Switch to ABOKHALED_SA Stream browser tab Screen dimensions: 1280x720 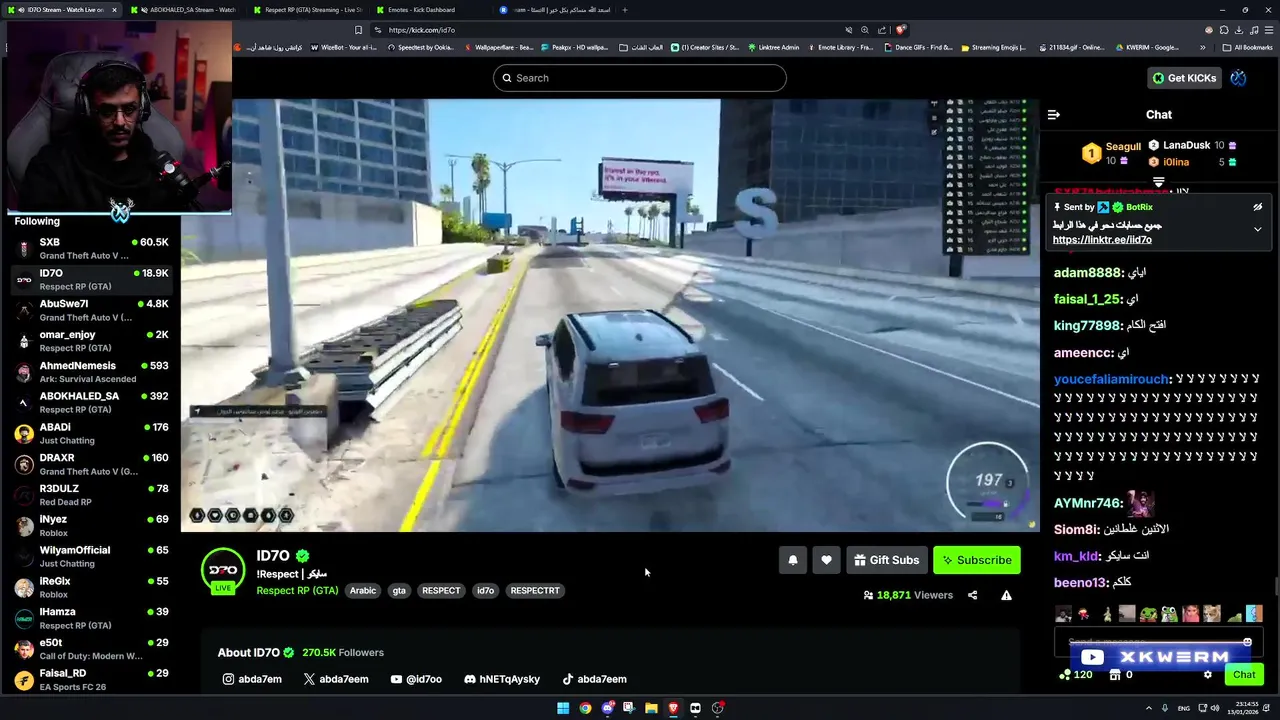coord(185,10)
